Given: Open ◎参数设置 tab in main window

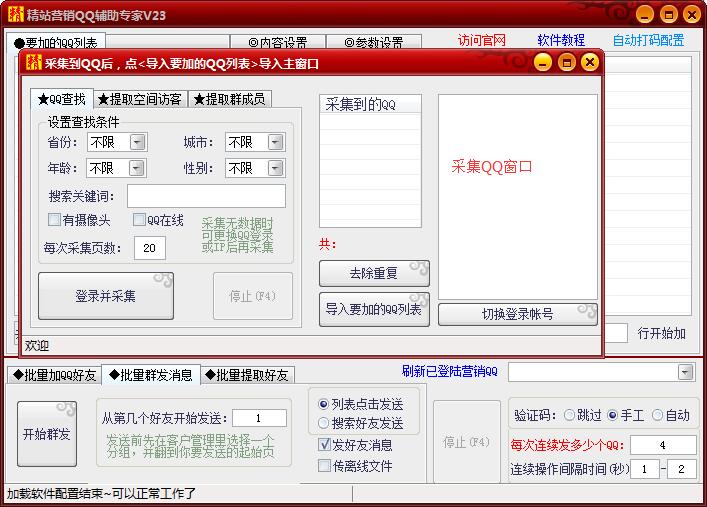Looking at the screenshot, I should pyautogui.click(x=374, y=42).
